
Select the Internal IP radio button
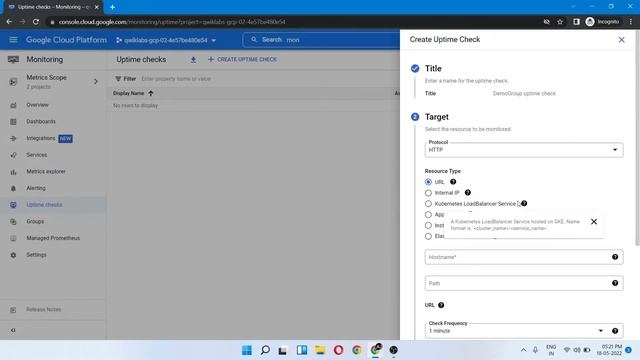(x=428, y=193)
